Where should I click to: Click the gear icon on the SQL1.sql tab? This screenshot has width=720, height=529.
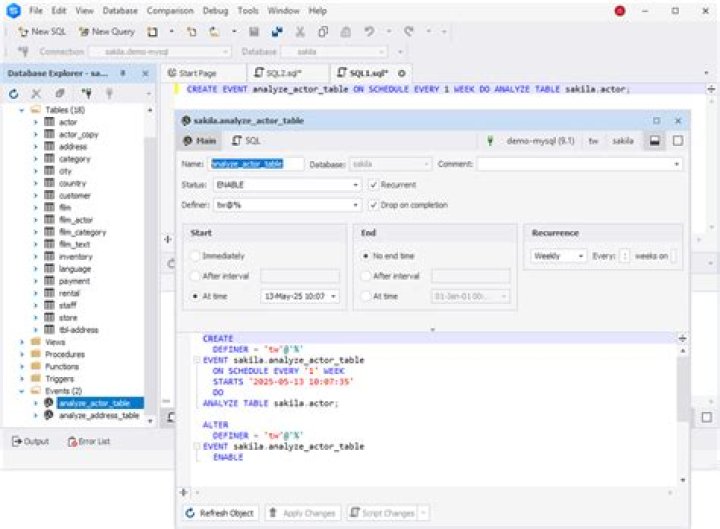(x=402, y=73)
